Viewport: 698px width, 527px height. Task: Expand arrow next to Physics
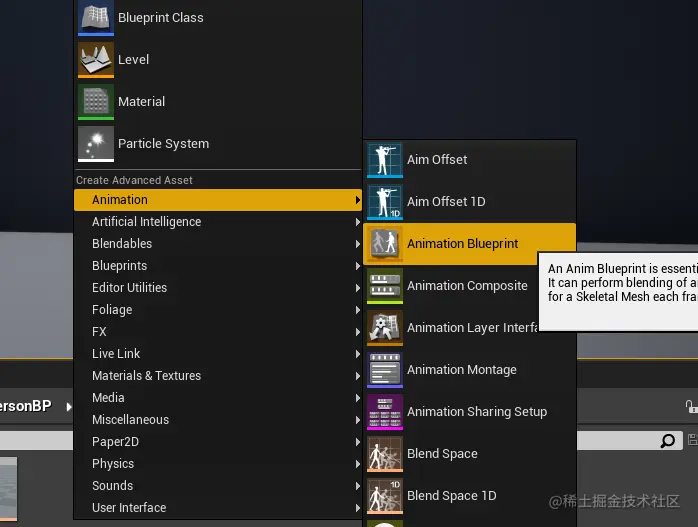pyautogui.click(x=357, y=464)
